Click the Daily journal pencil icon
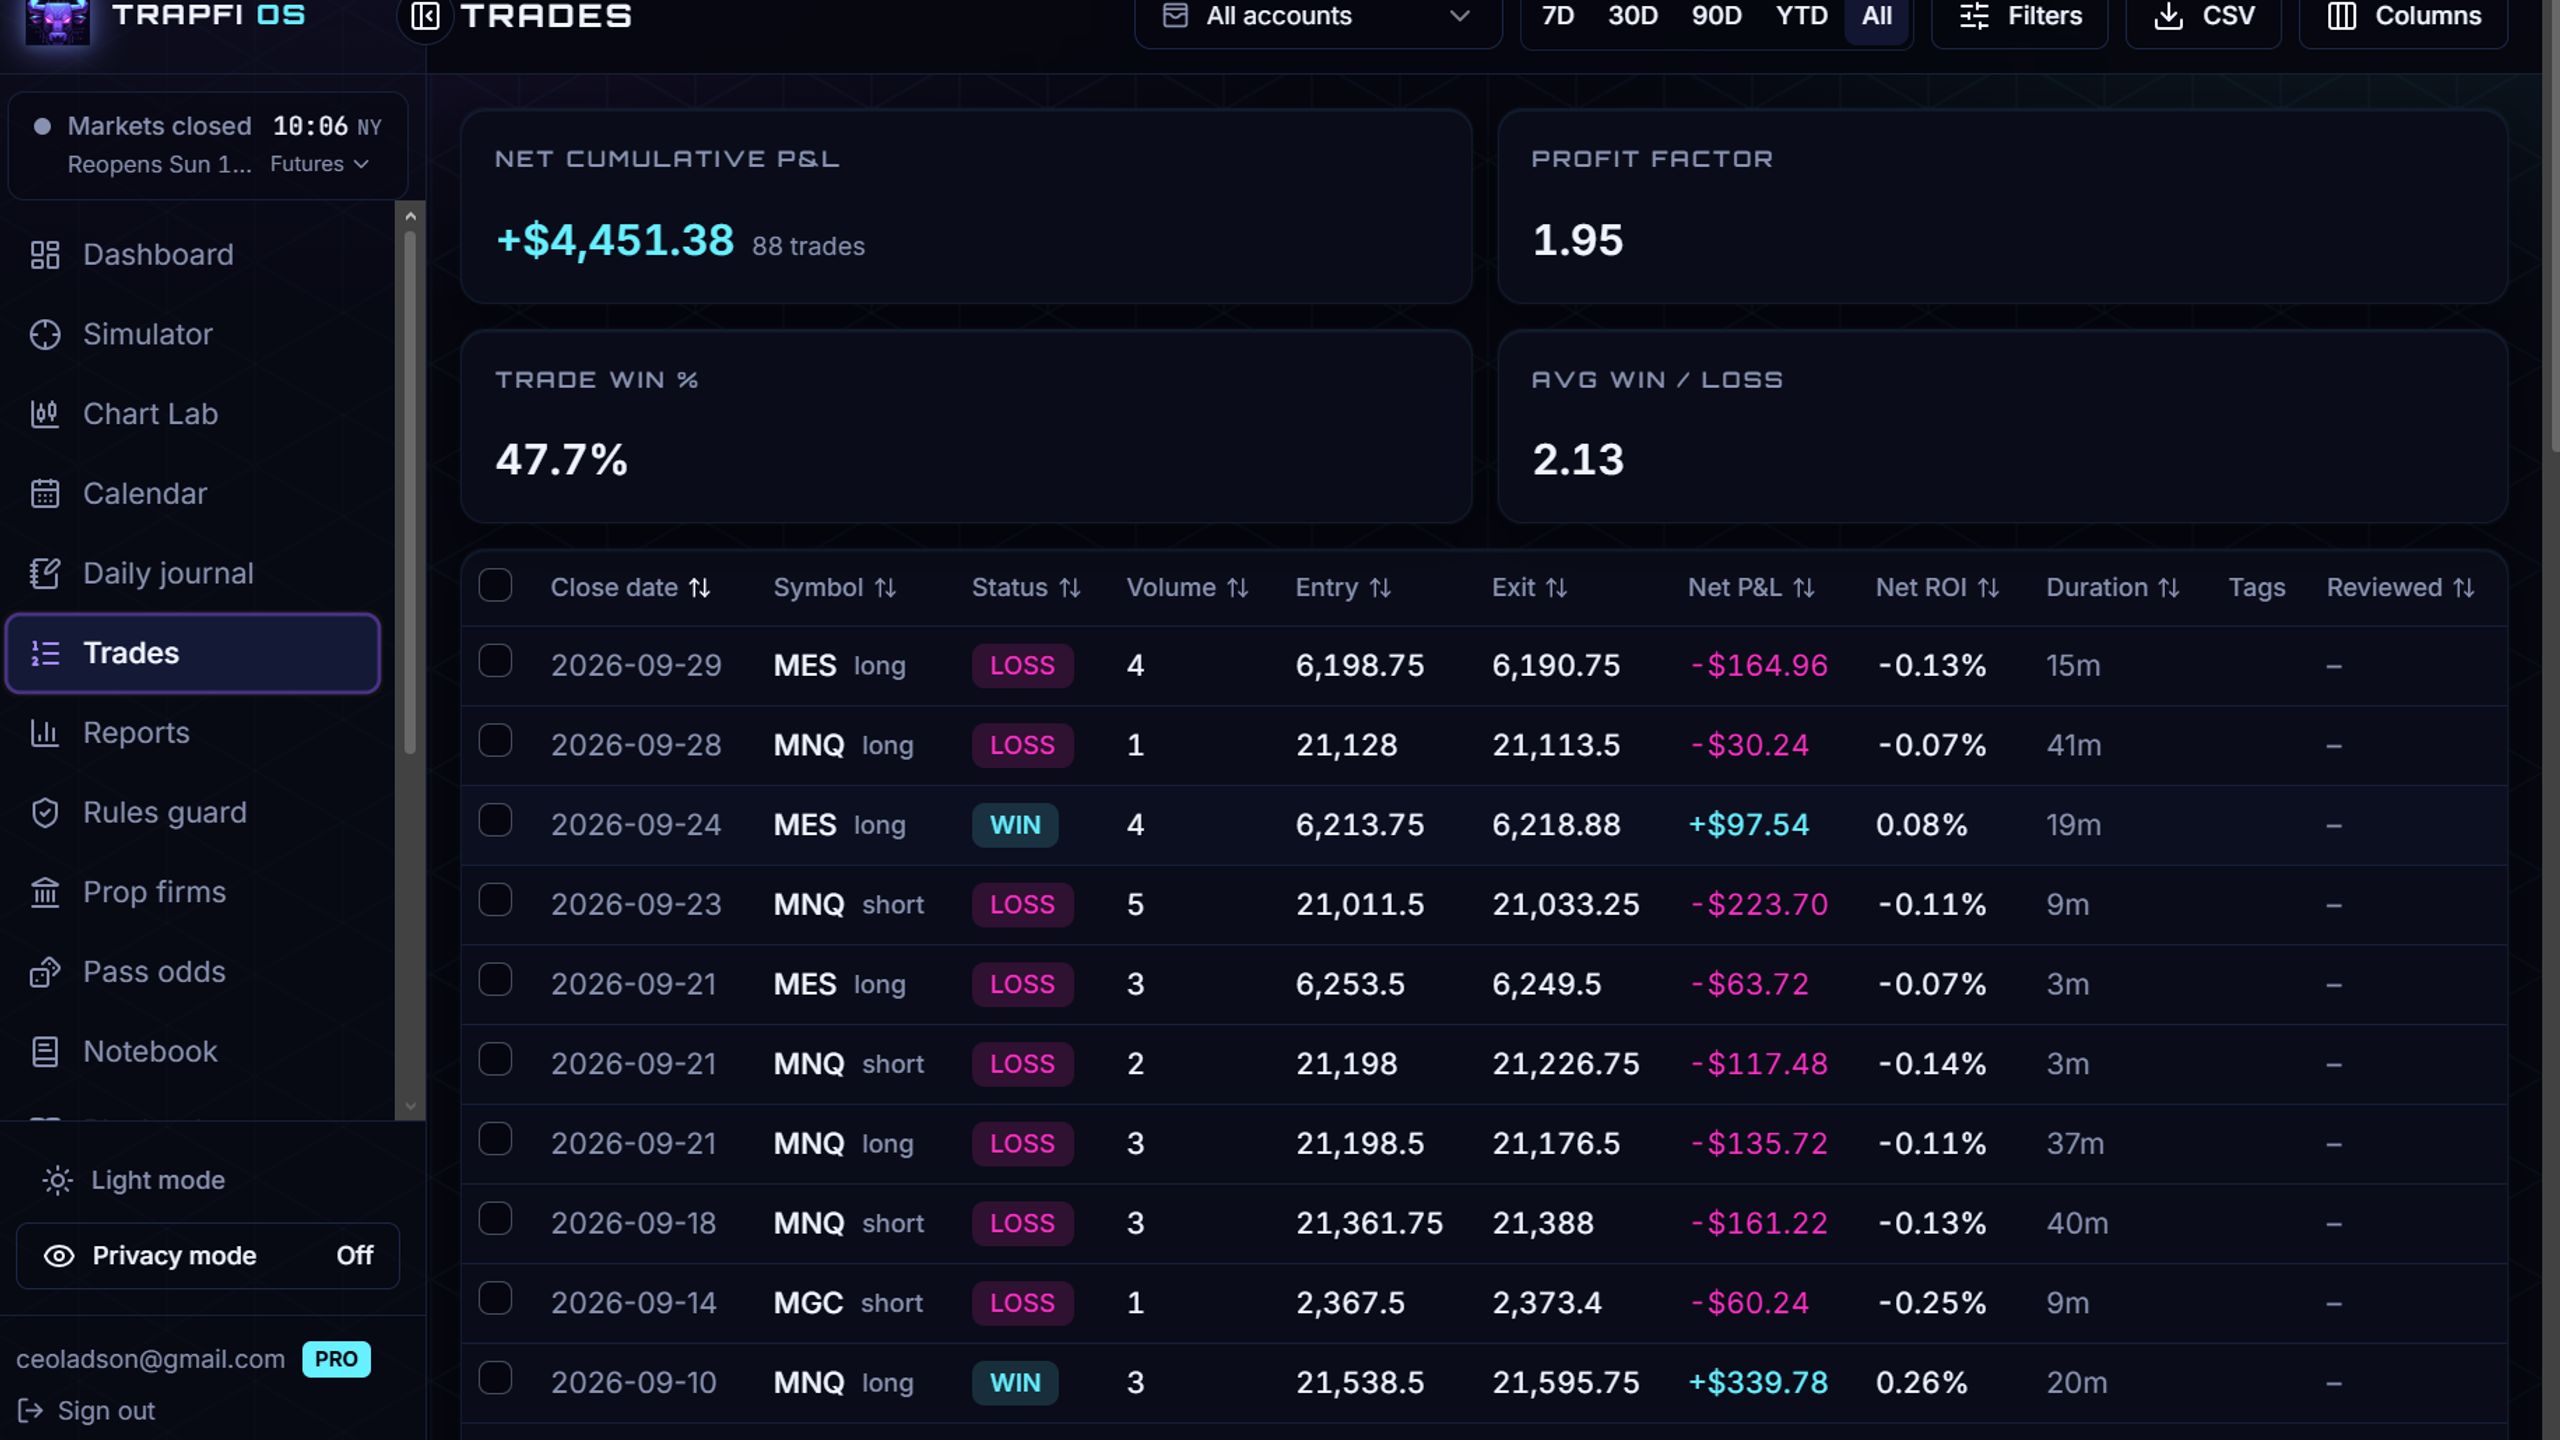Viewport: 2560px width, 1440px height. (45, 574)
